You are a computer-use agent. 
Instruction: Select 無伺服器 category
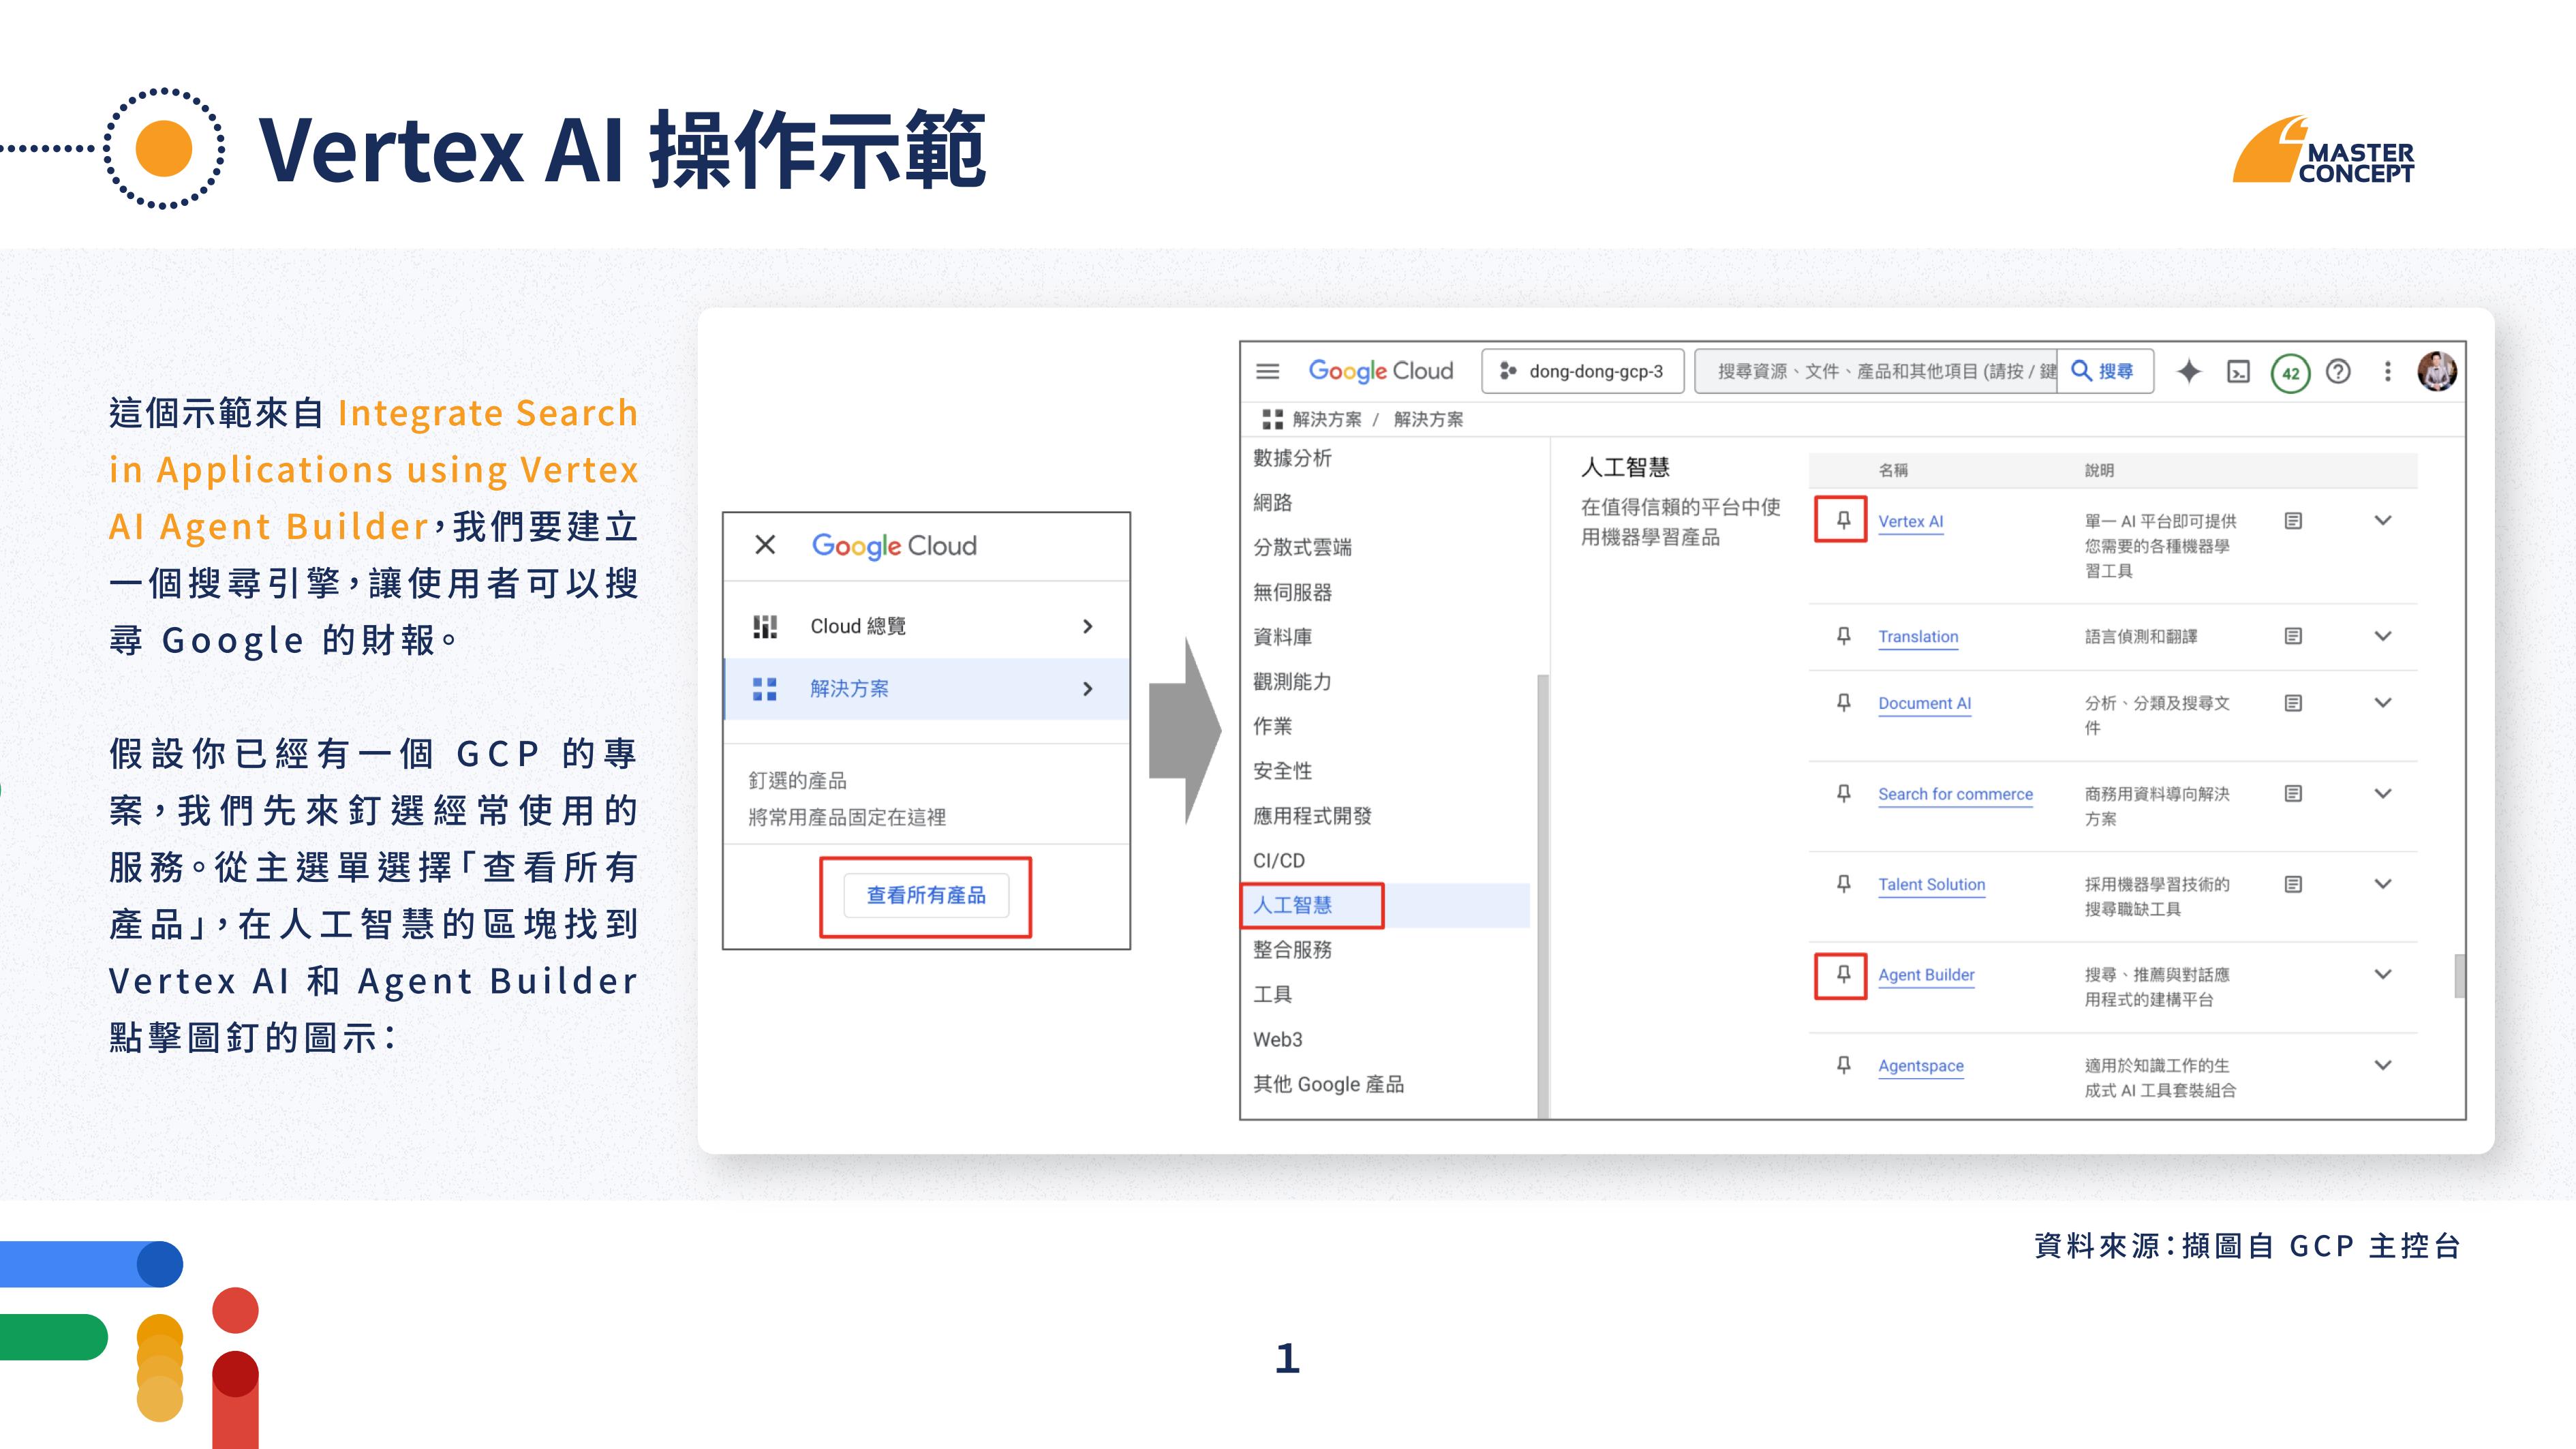(x=1292, y=592)
